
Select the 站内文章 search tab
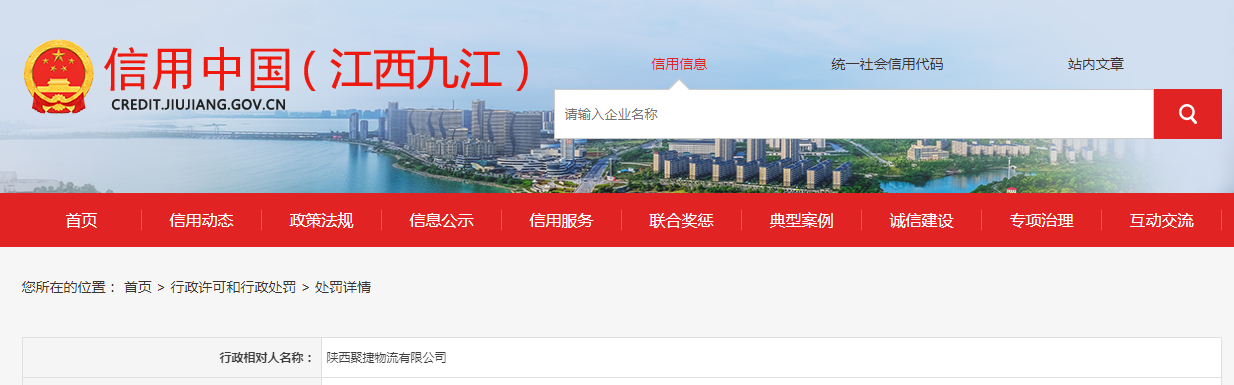1096,64
